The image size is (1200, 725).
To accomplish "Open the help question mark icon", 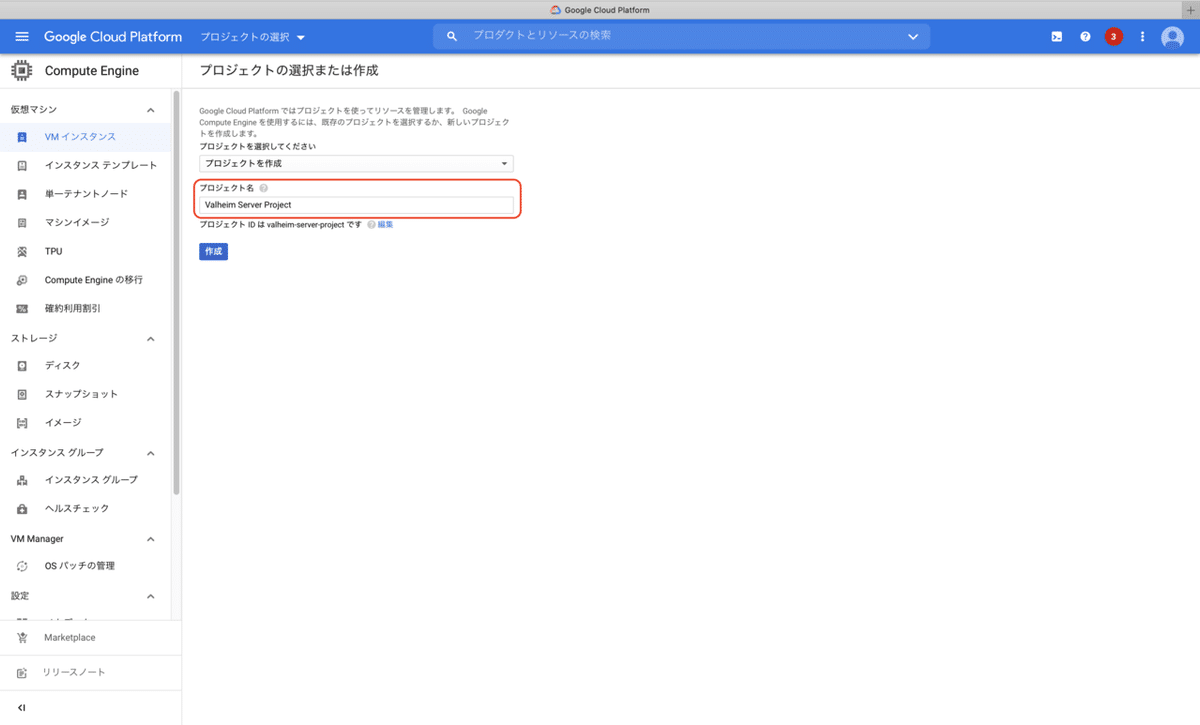I will click(1085, 36).
